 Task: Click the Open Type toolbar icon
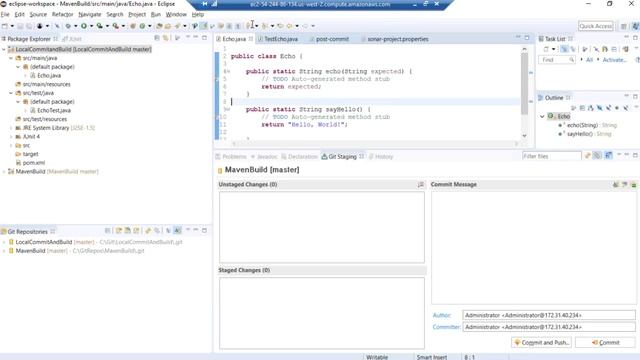[x=159, y=26]
